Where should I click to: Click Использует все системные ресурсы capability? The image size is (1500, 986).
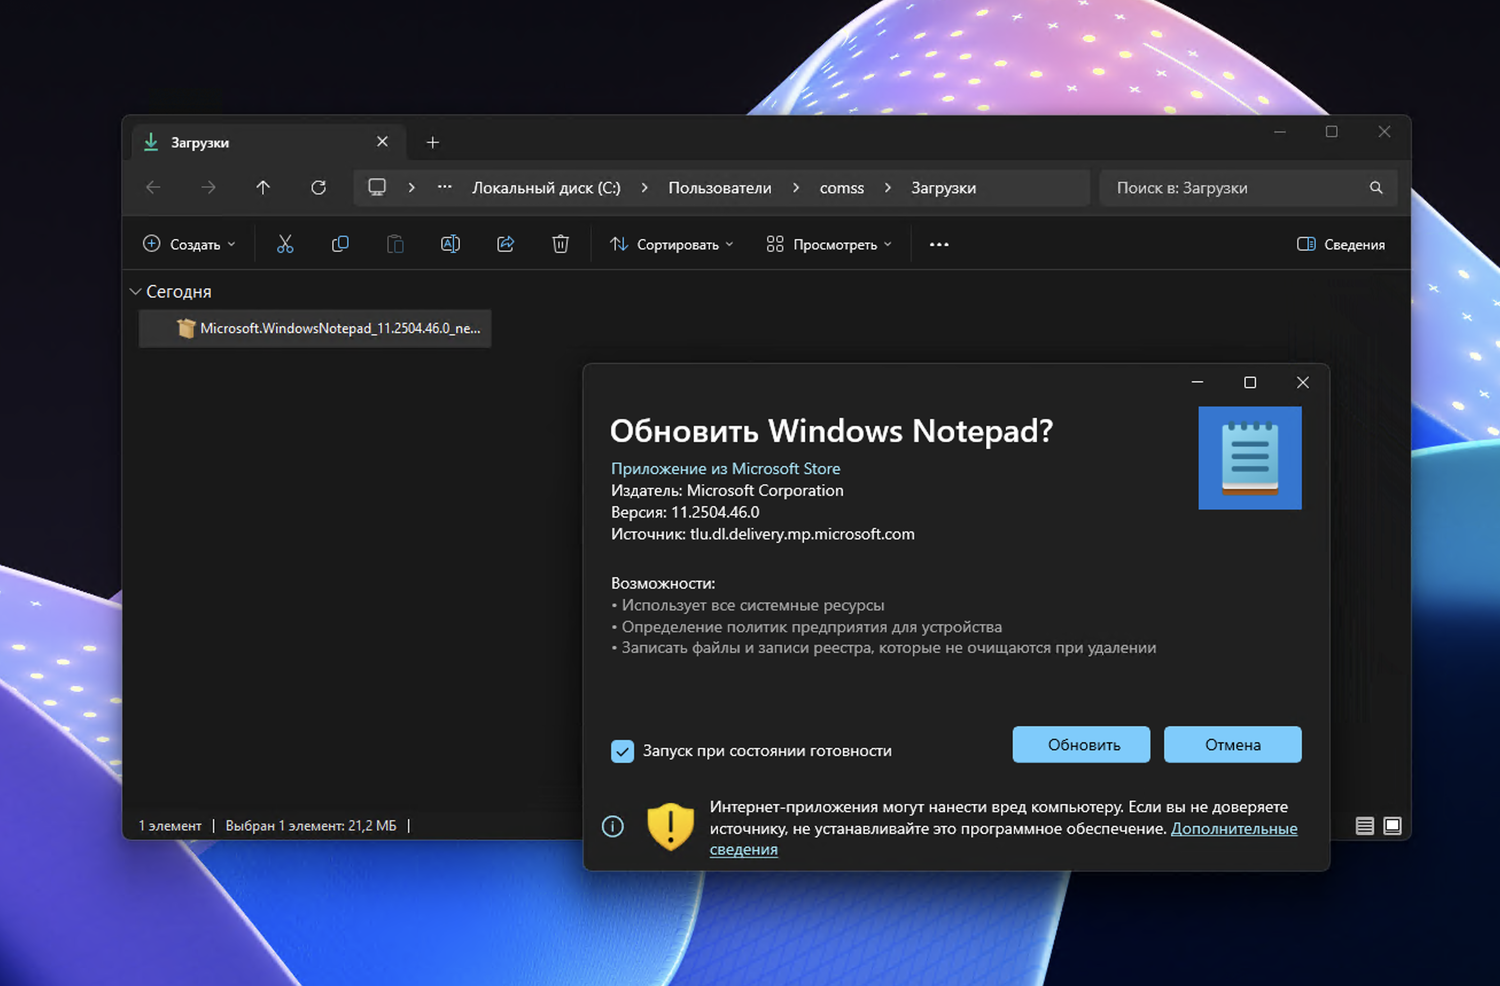[x=748, y=606]
